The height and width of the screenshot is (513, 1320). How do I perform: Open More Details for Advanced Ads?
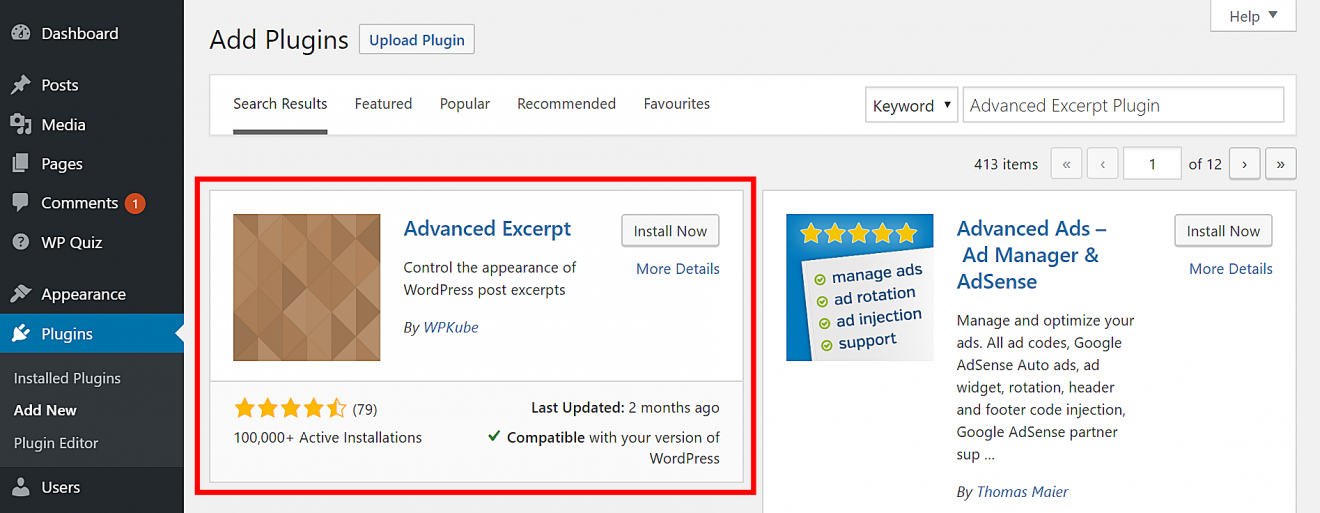[x=1230, y=268]
